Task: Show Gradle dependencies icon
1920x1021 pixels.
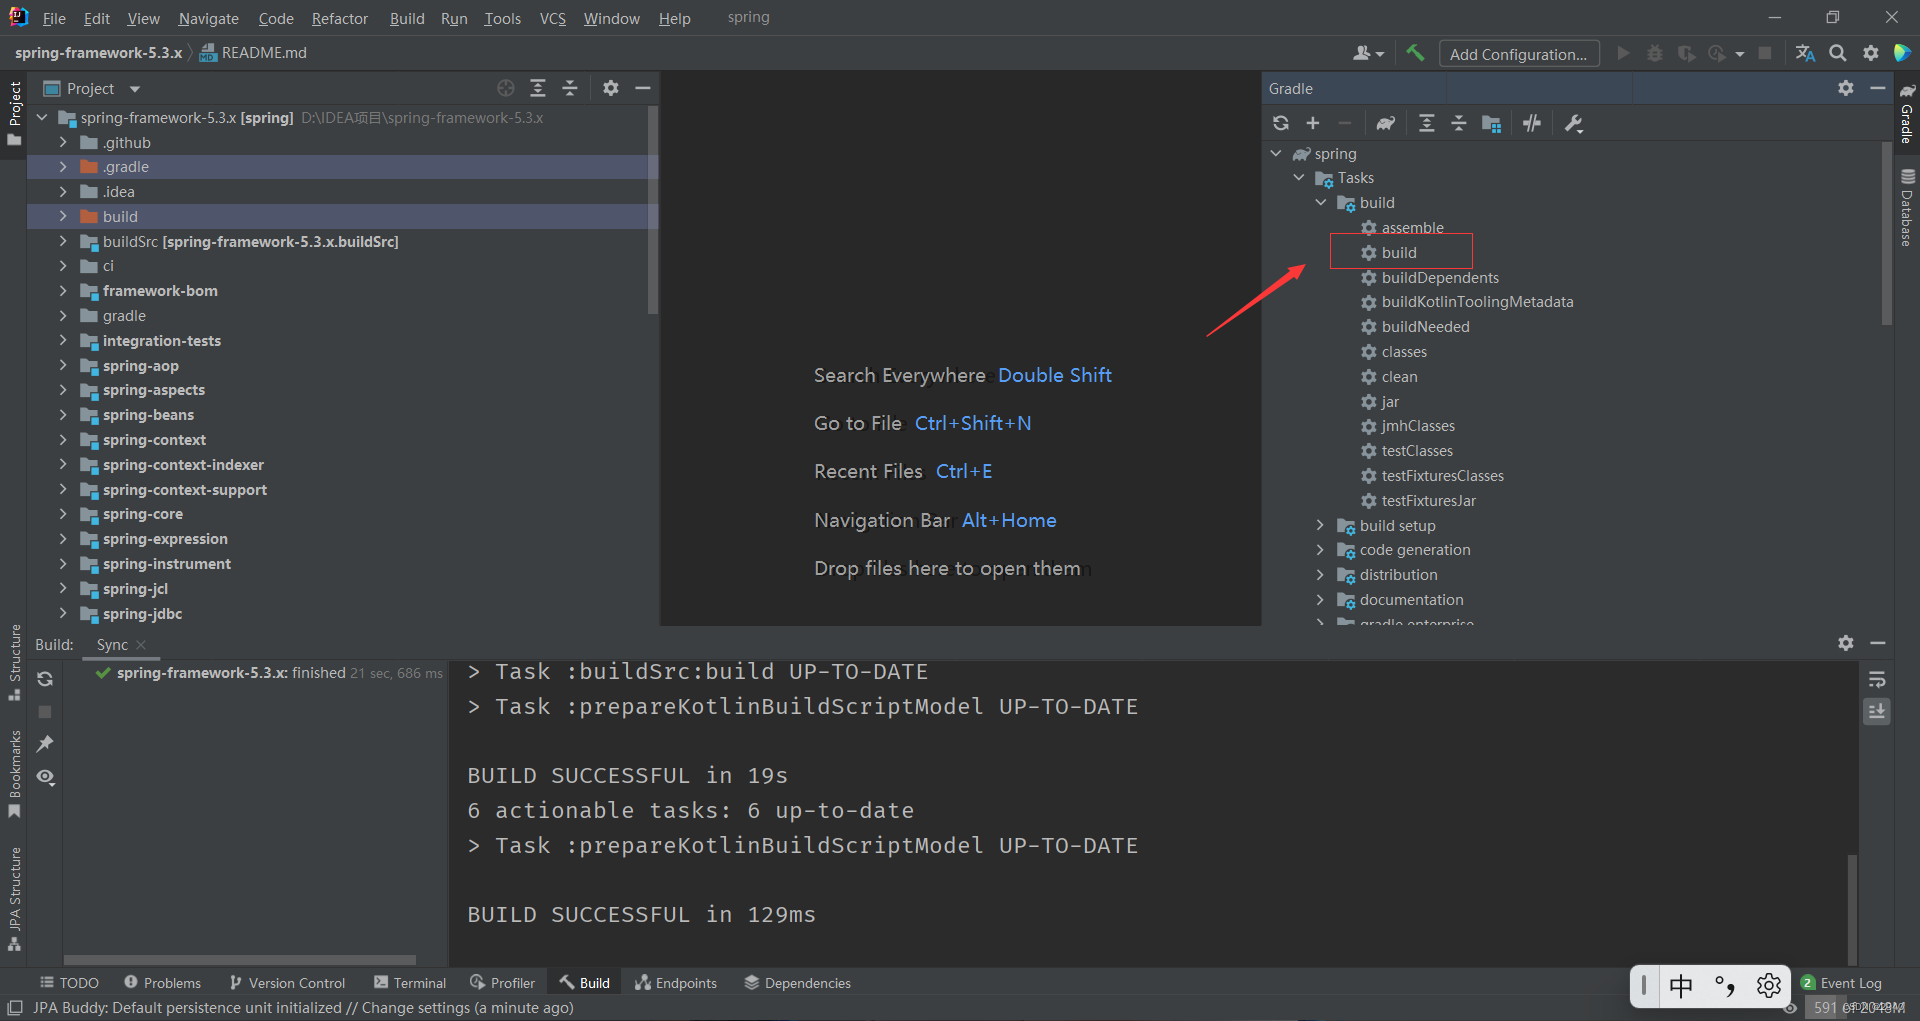Action: click(x=1491, y=123)
